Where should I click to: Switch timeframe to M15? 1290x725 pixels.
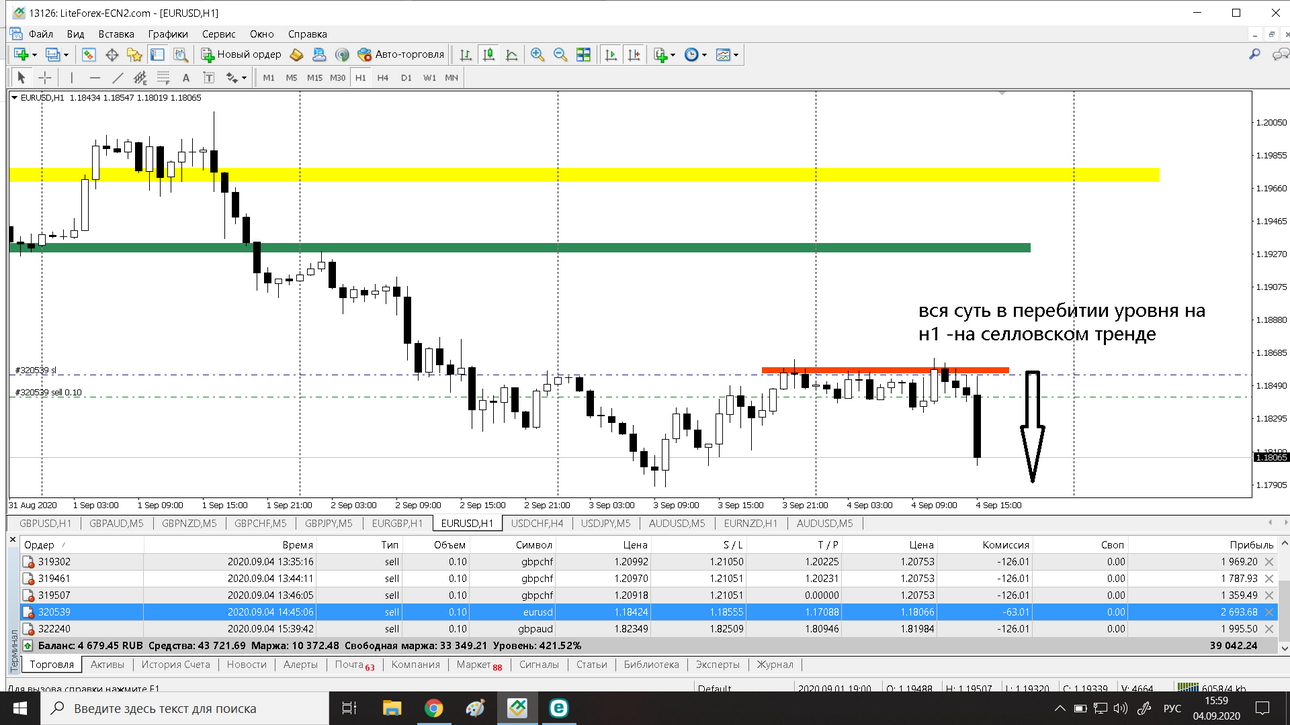click(314, 78)
